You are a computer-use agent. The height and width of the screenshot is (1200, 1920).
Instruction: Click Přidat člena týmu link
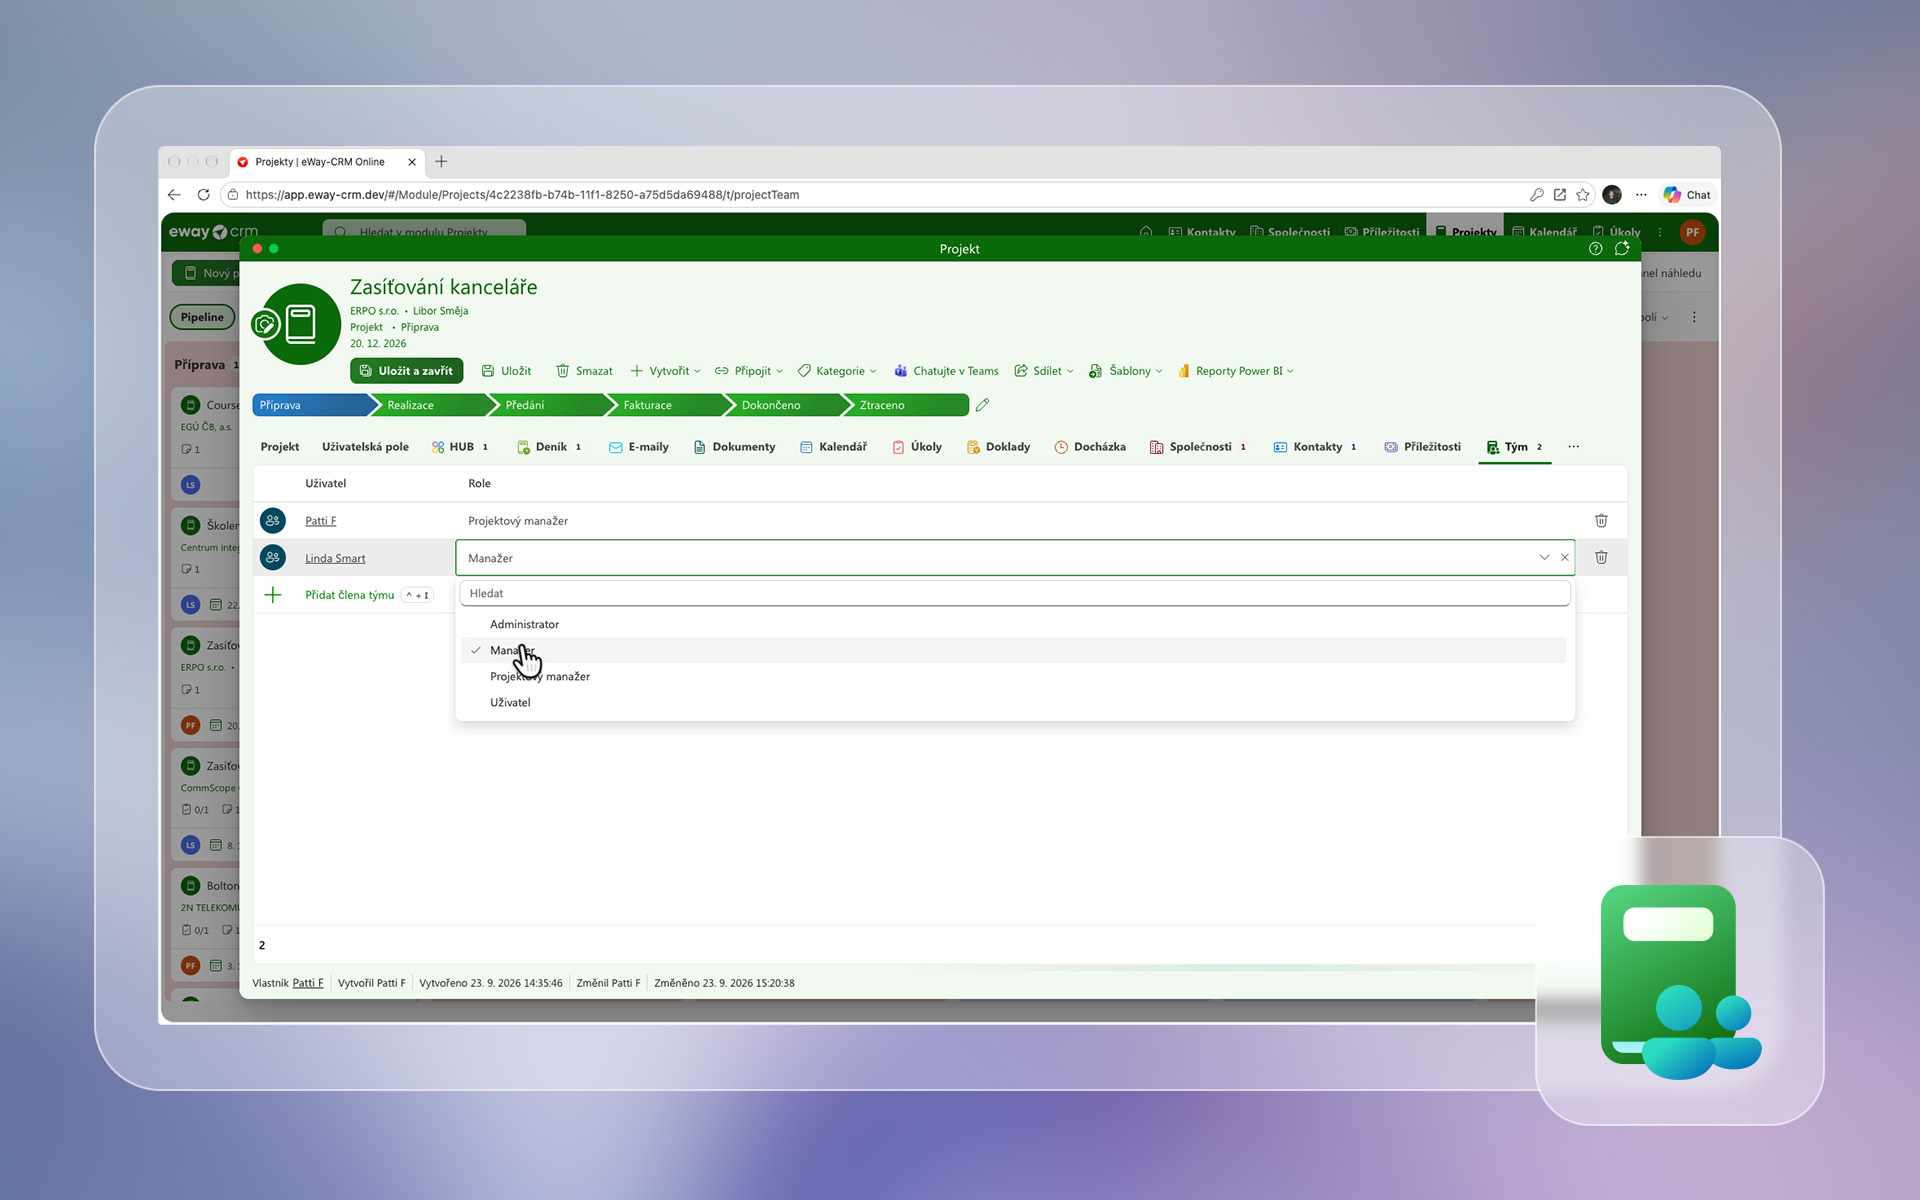tap(350, 595)
